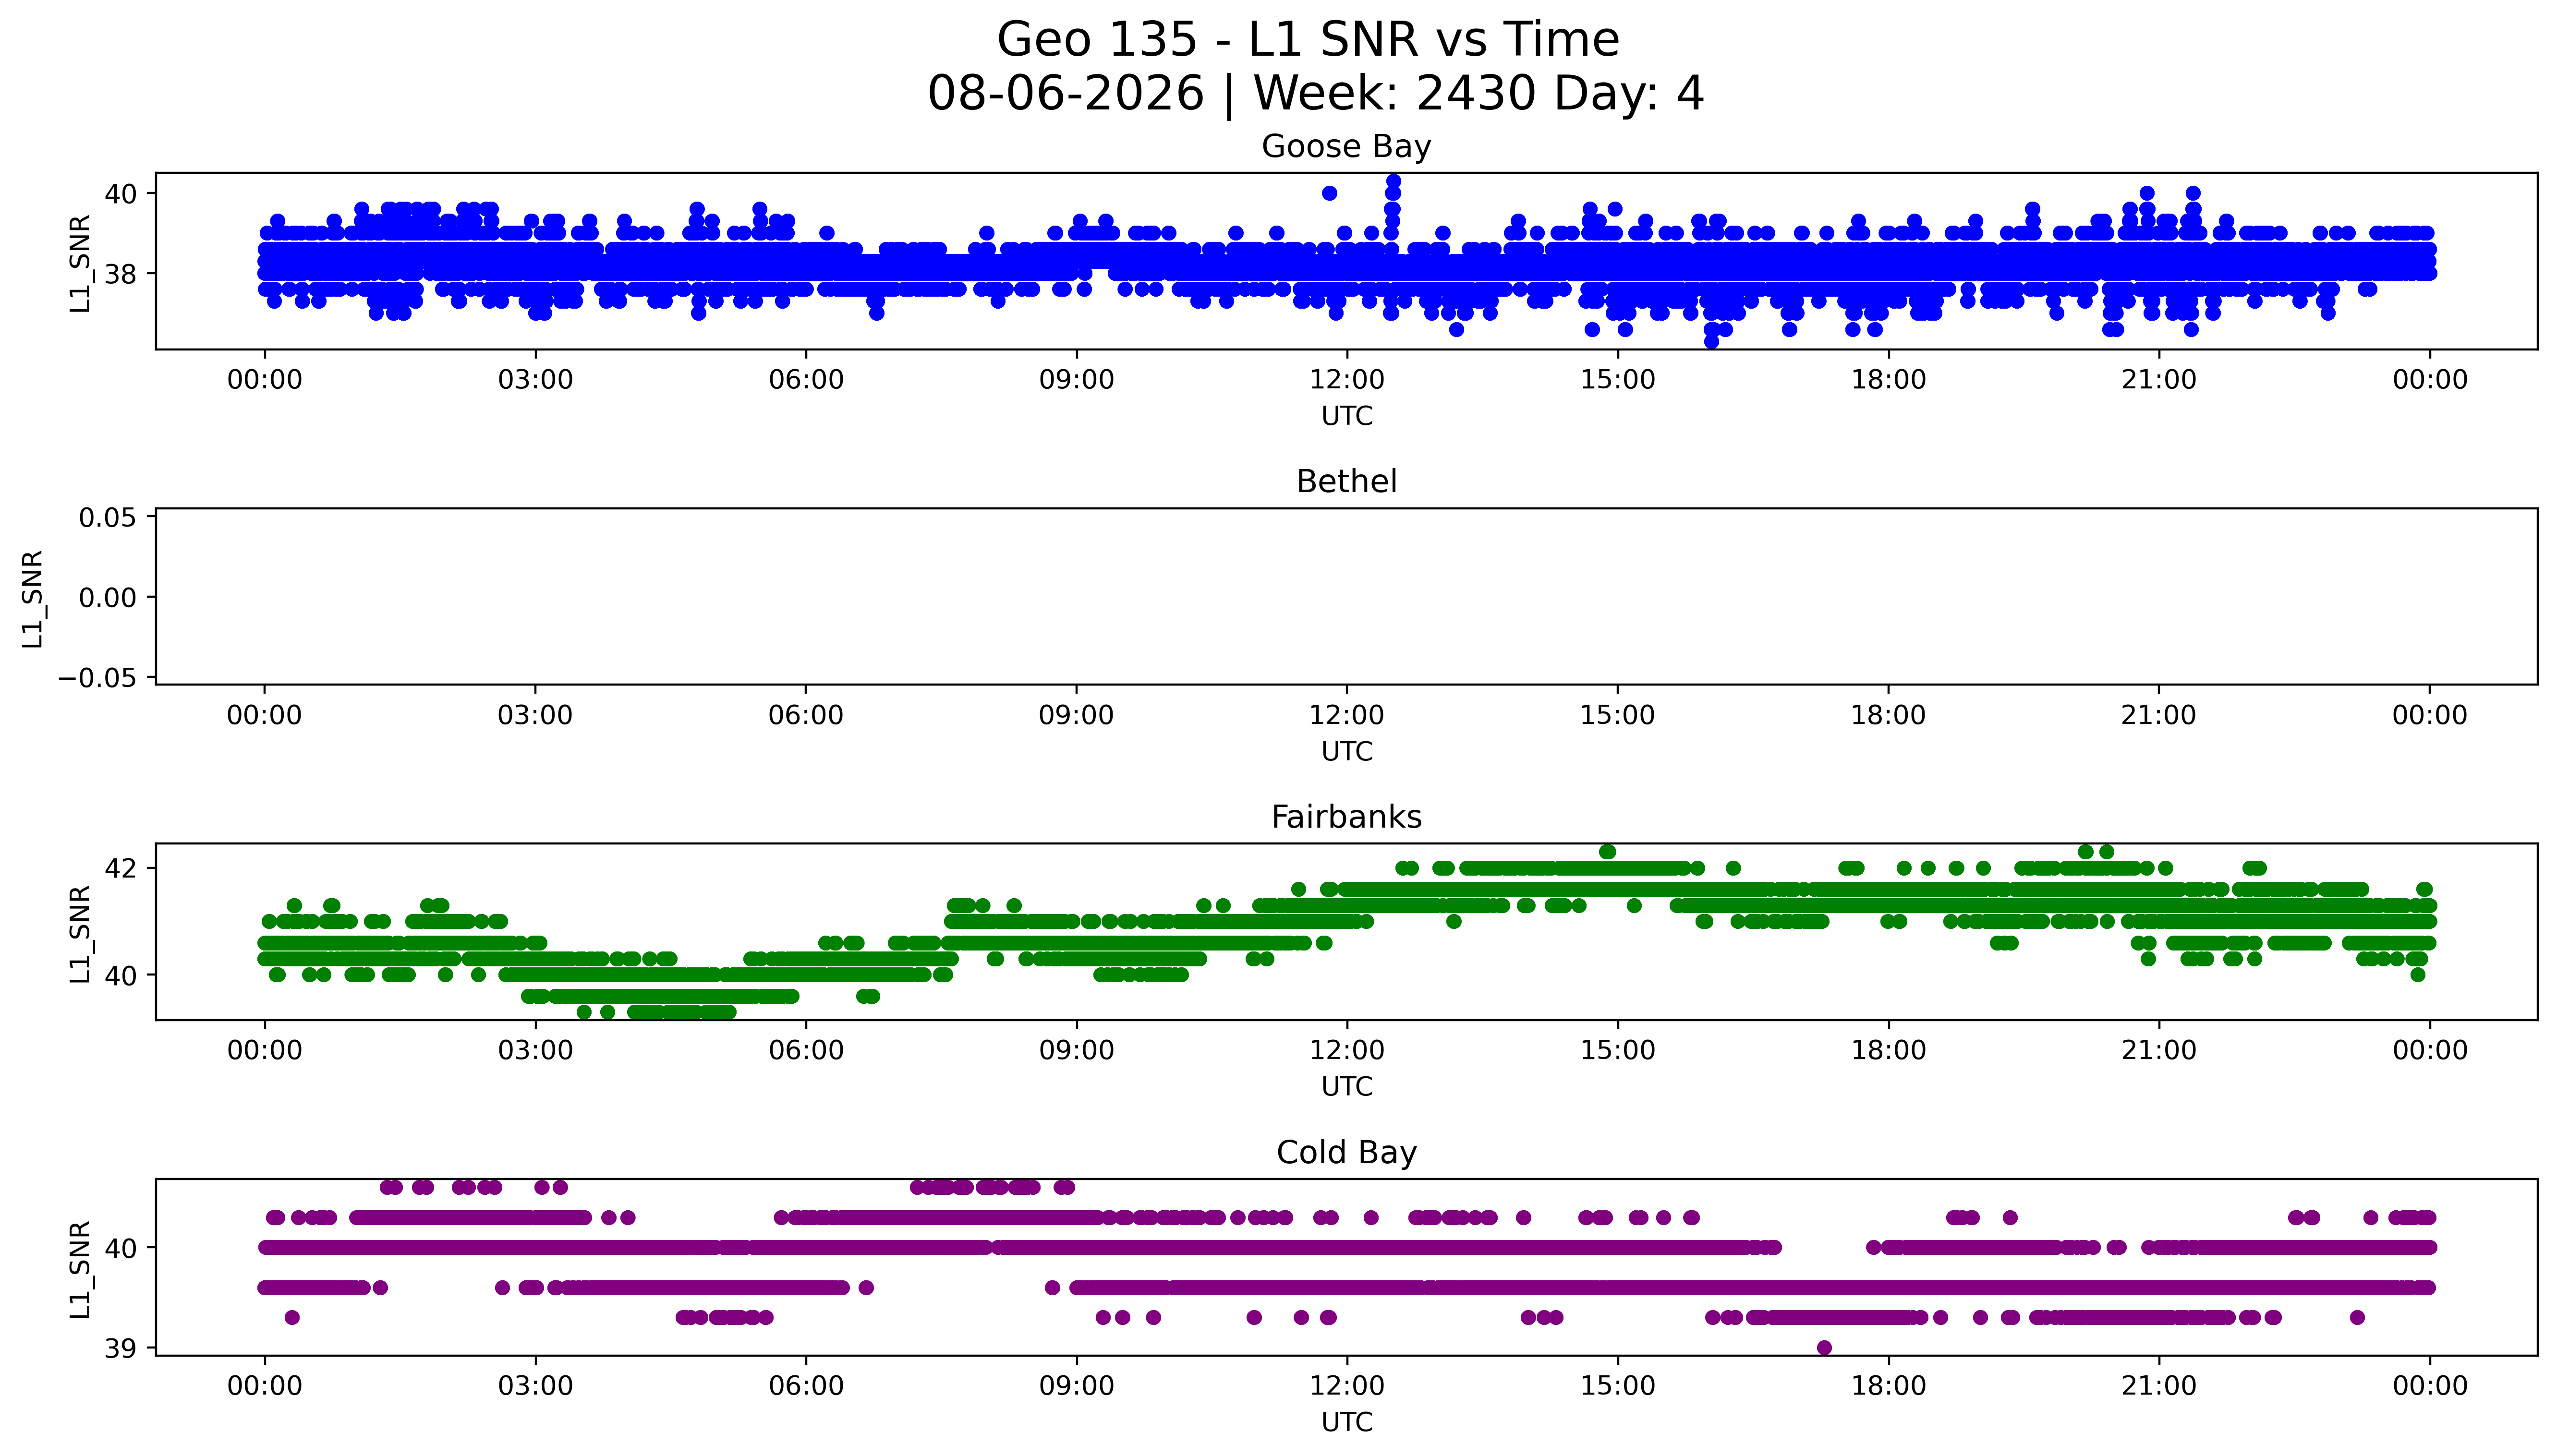The width and height of the screenshot is (2557, 1456).
Task: Click the topmost green point near 15:00 in Fairbanks
Action: [1608, 852]
